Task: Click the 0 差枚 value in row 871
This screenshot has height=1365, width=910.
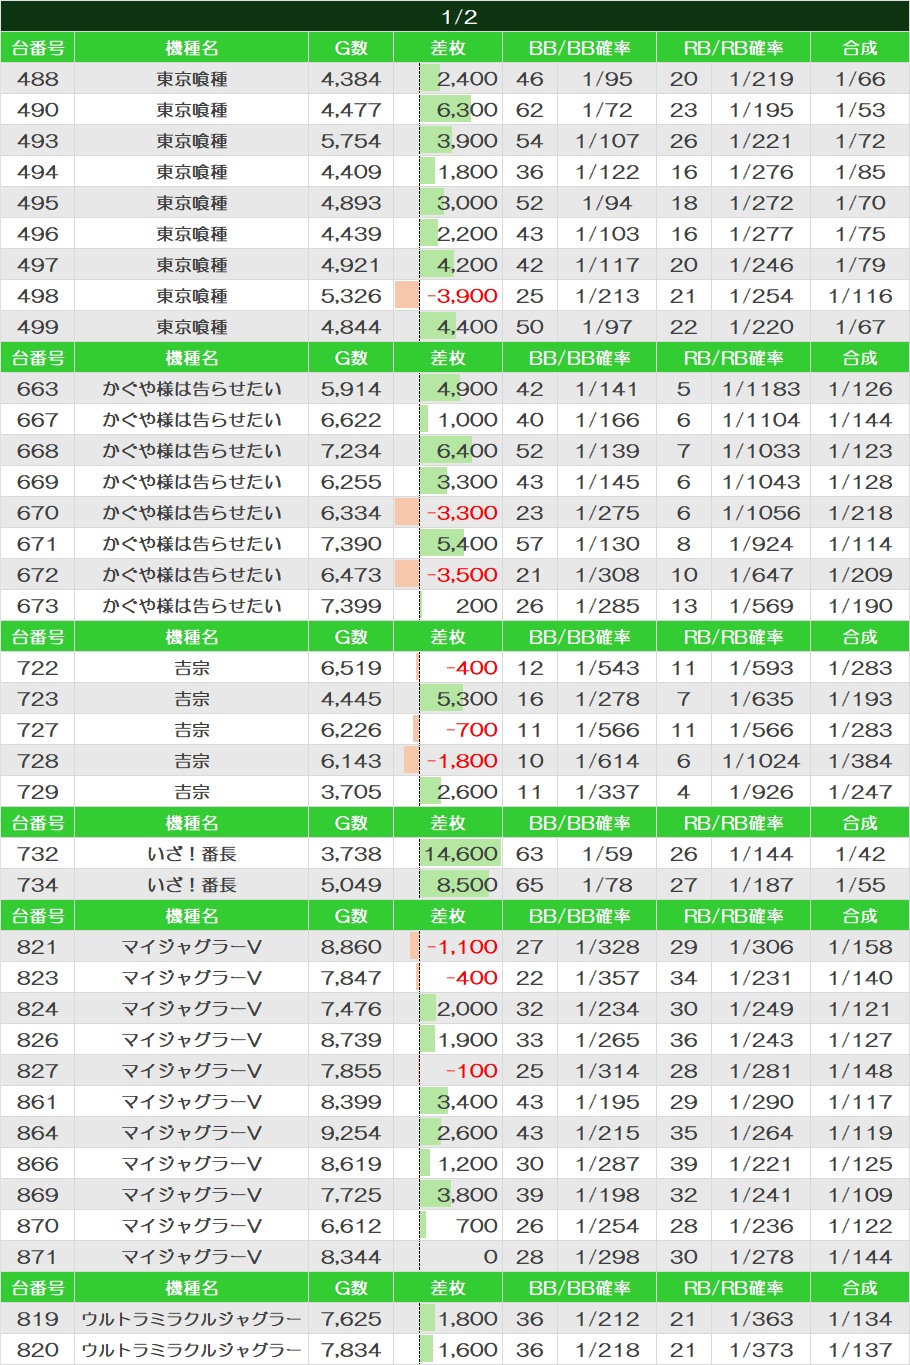Action: (490, 1257)
